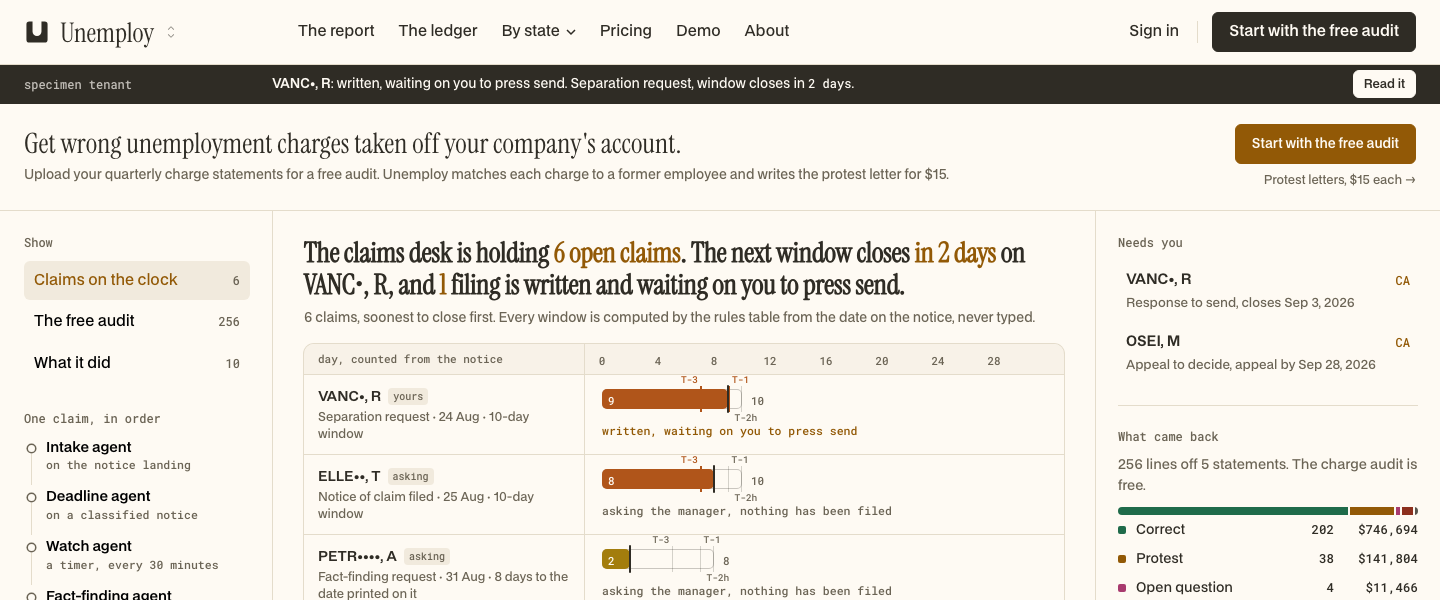The width and height of the screenshot is (1440, 600).
Task: Select The free audit filter
Action: tap(137, 321)
